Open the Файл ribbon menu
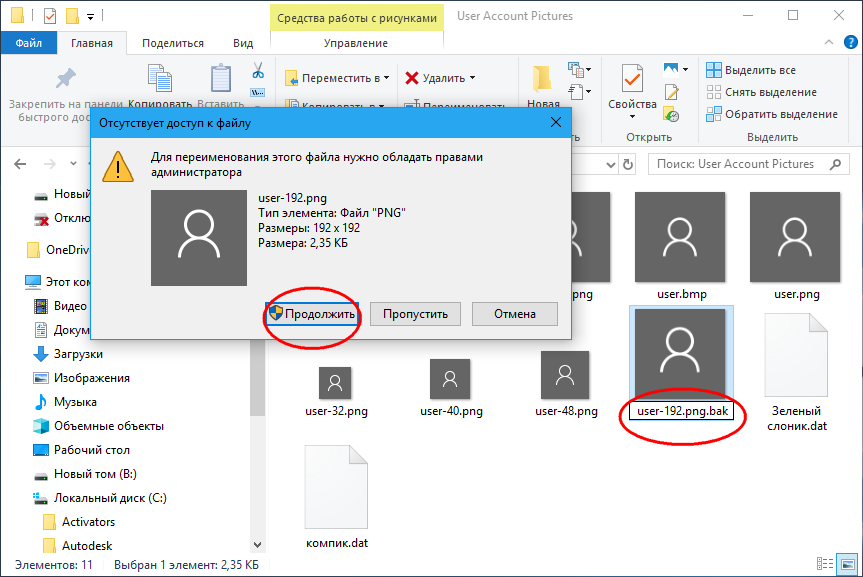This screenshot has width=863, height=577. coord(29,43)
